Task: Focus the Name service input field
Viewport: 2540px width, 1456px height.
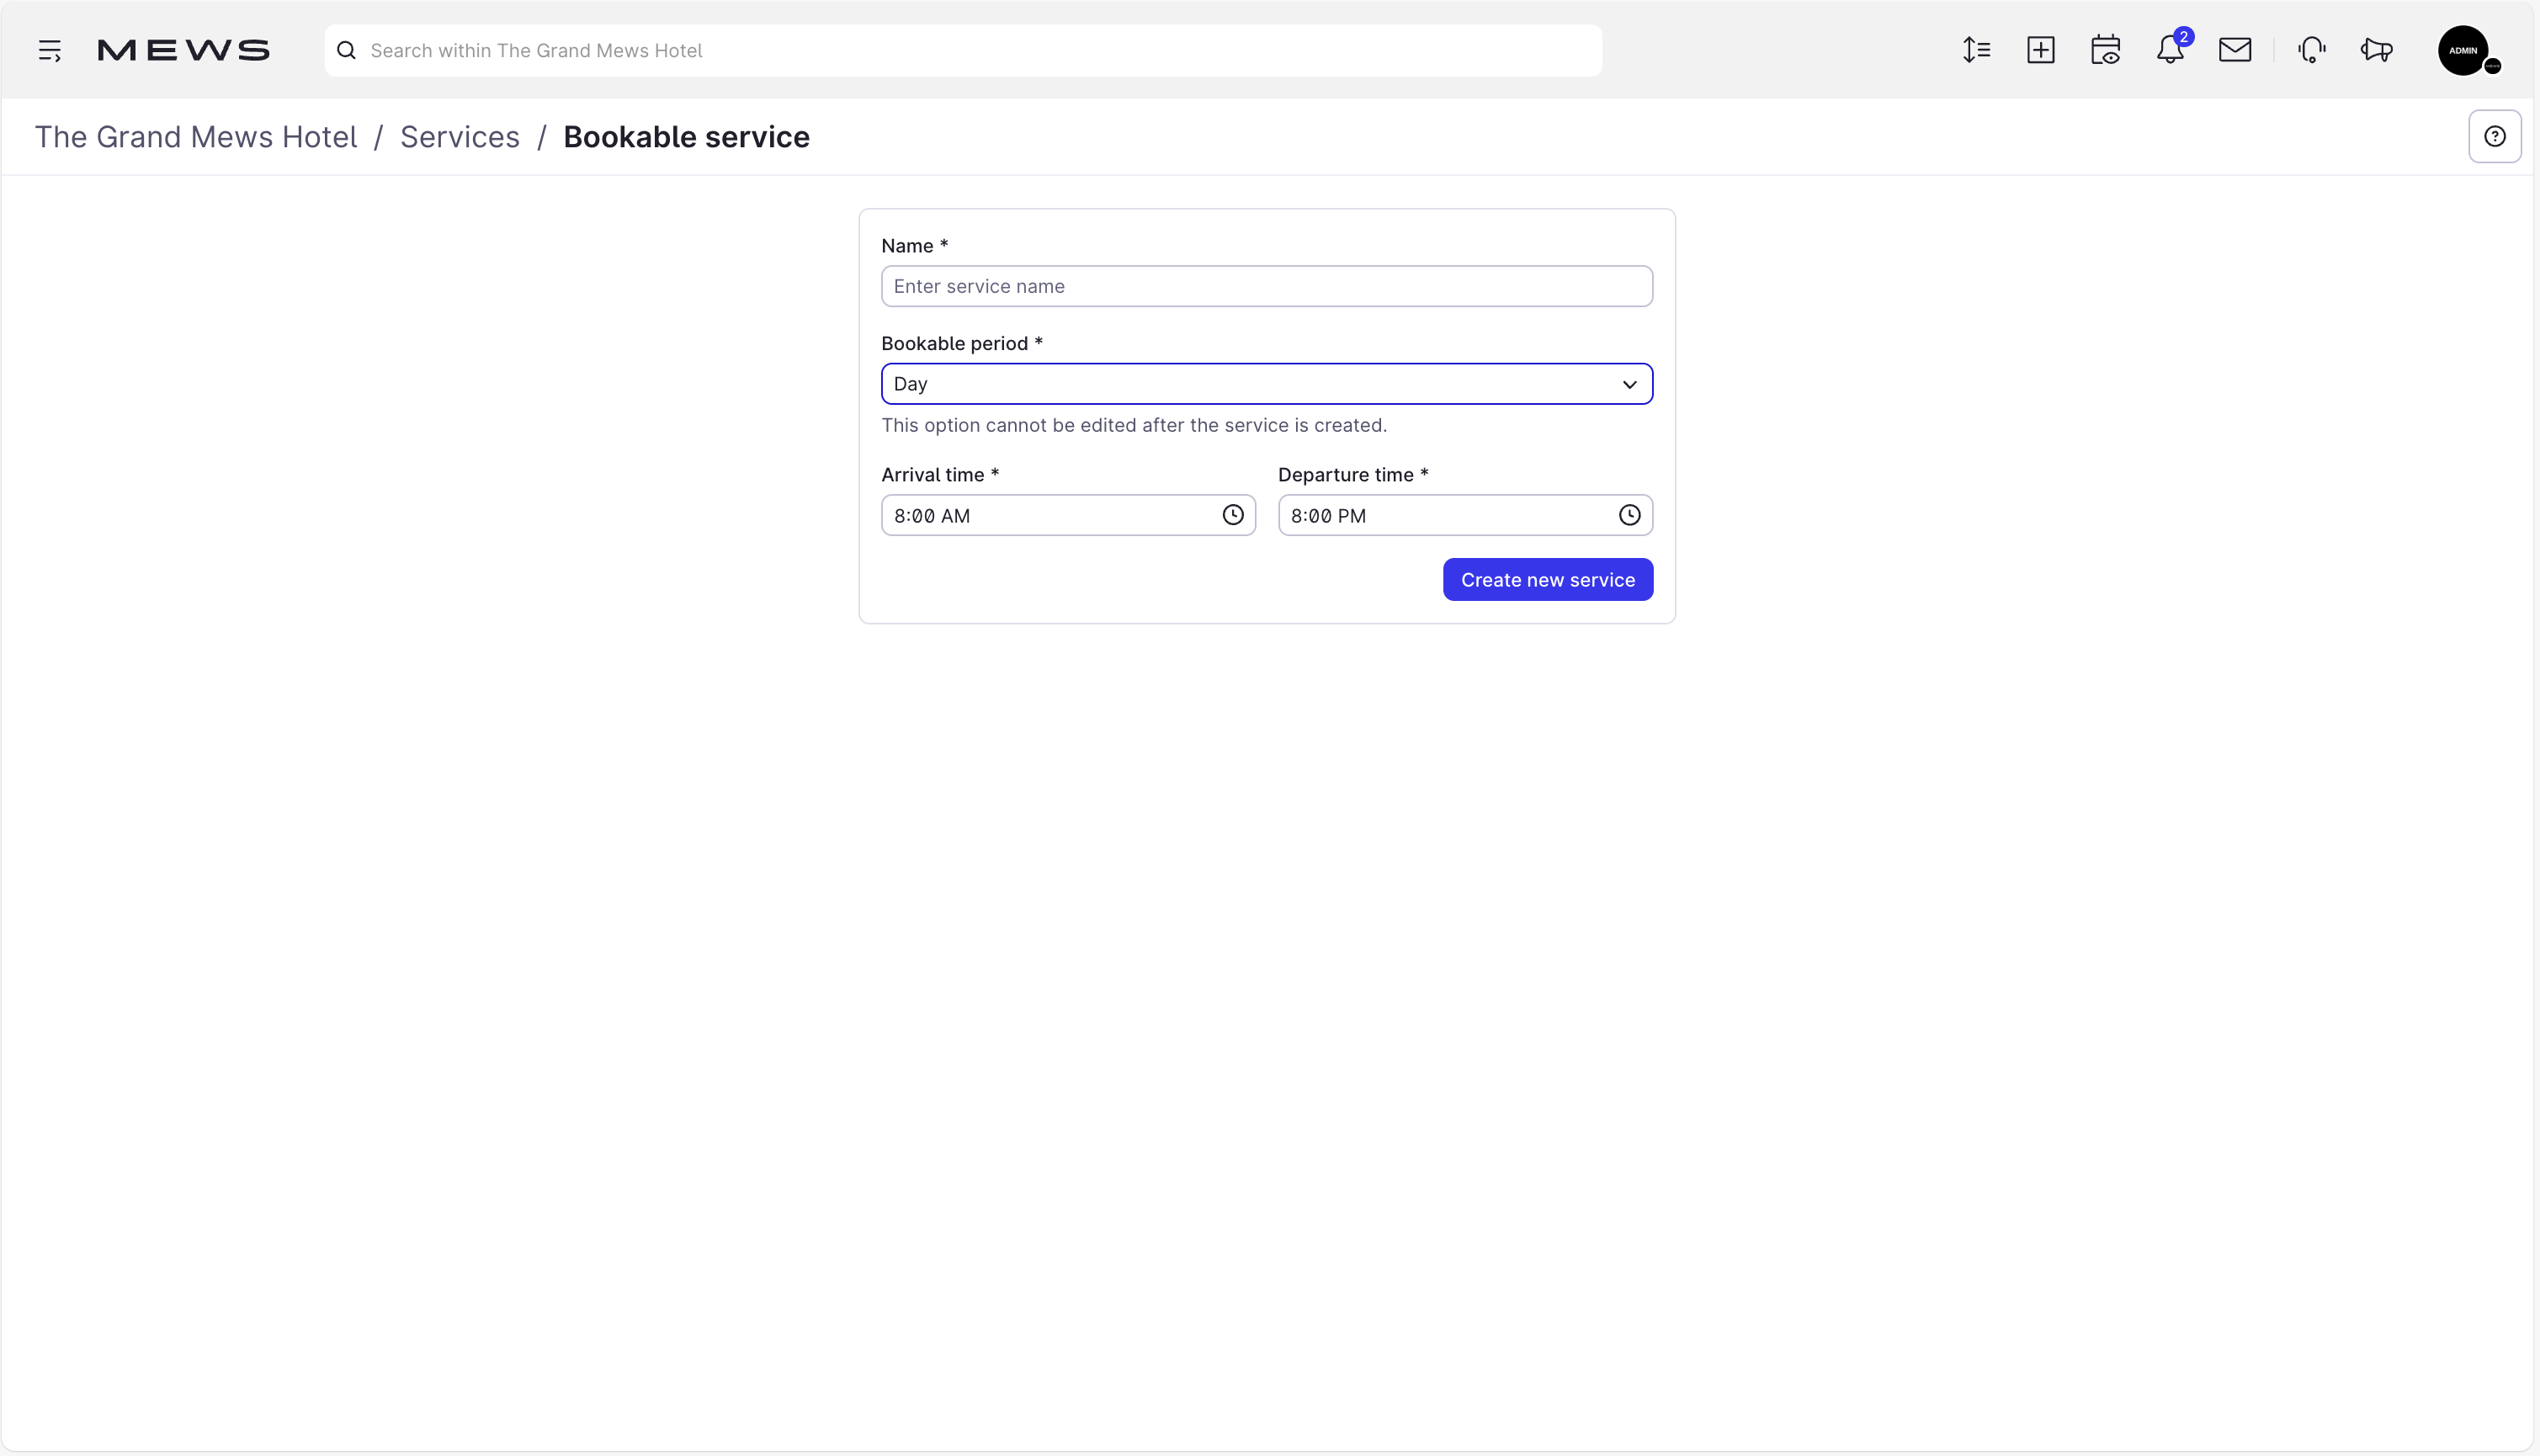Action: 1267,286
